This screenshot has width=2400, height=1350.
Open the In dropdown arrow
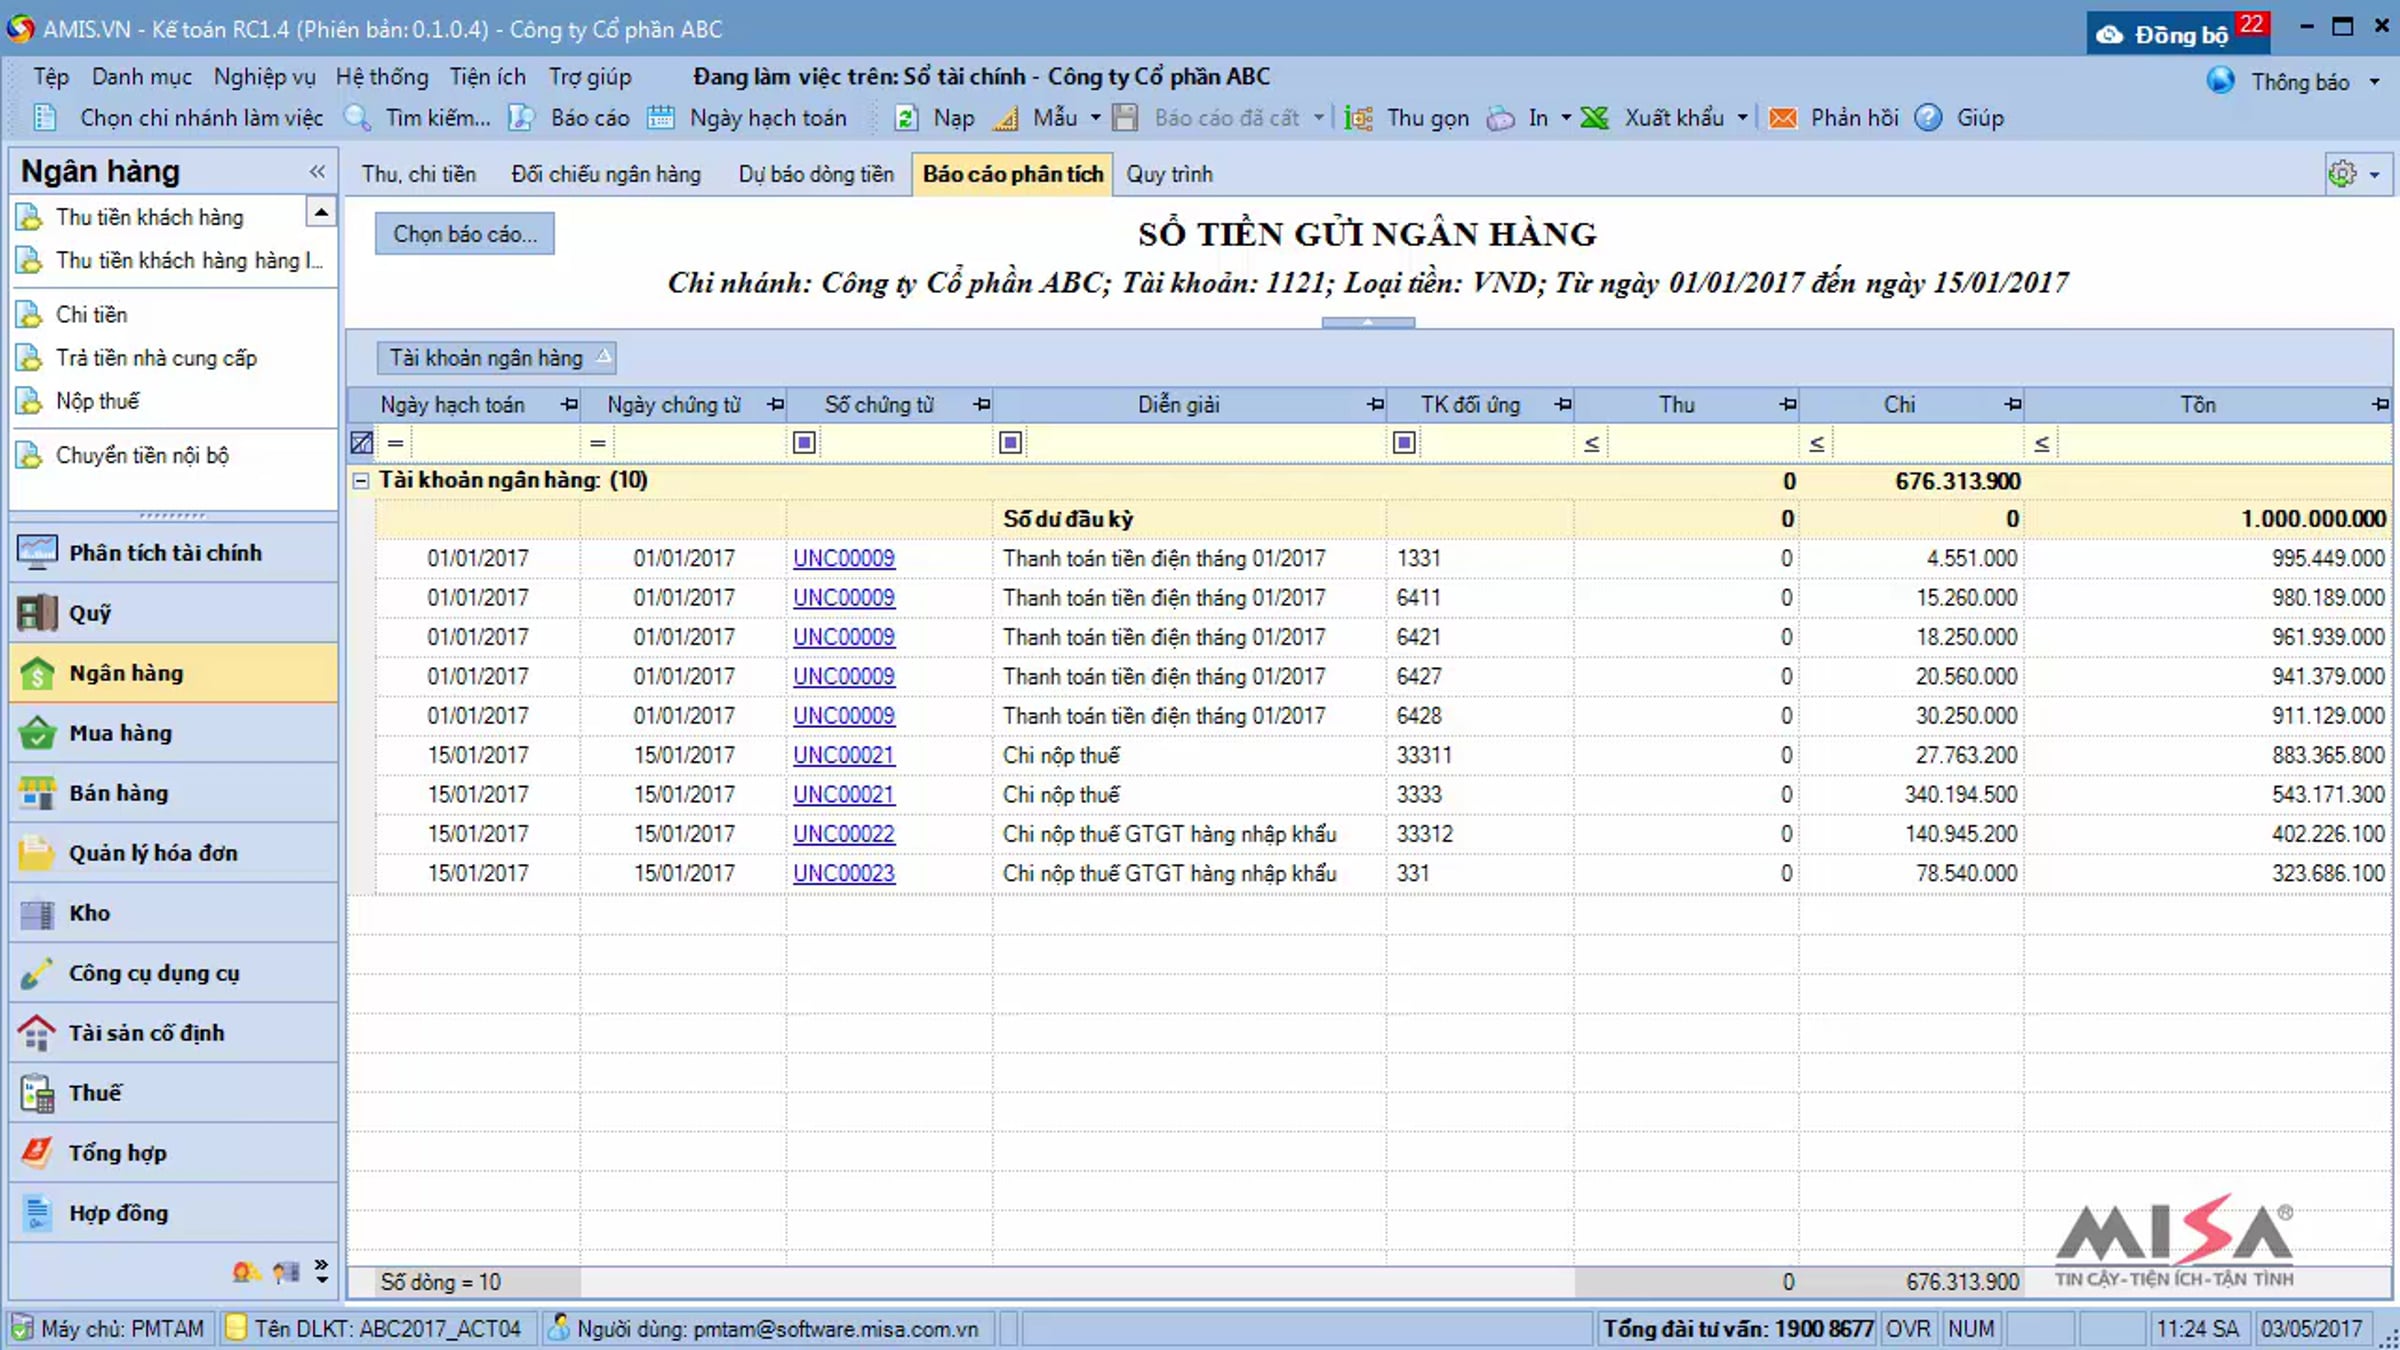coord(1565,118)
